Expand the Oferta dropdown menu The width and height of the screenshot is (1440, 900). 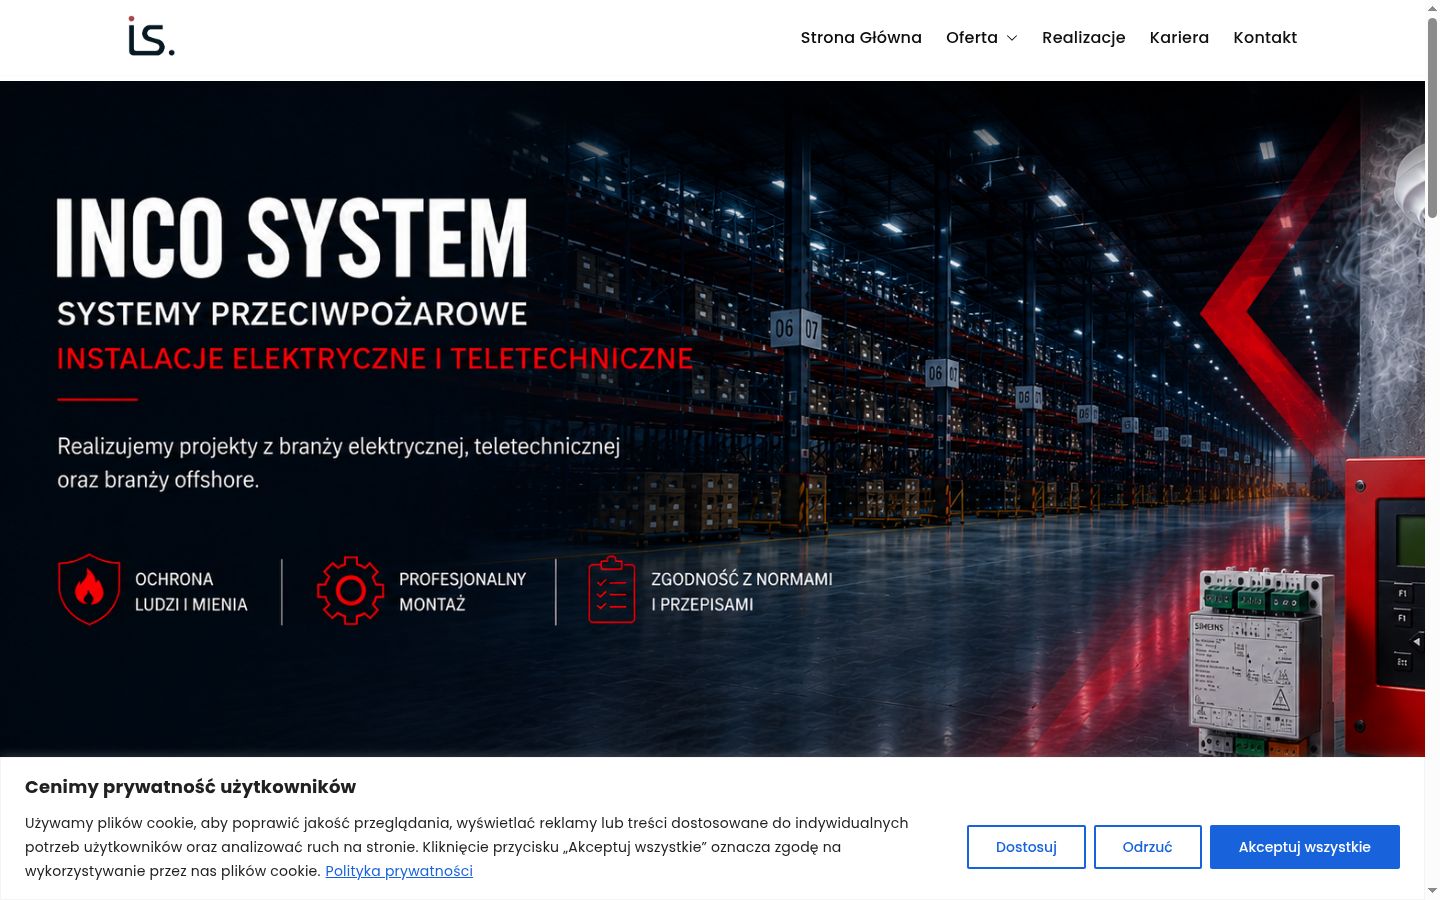point(982,38)
